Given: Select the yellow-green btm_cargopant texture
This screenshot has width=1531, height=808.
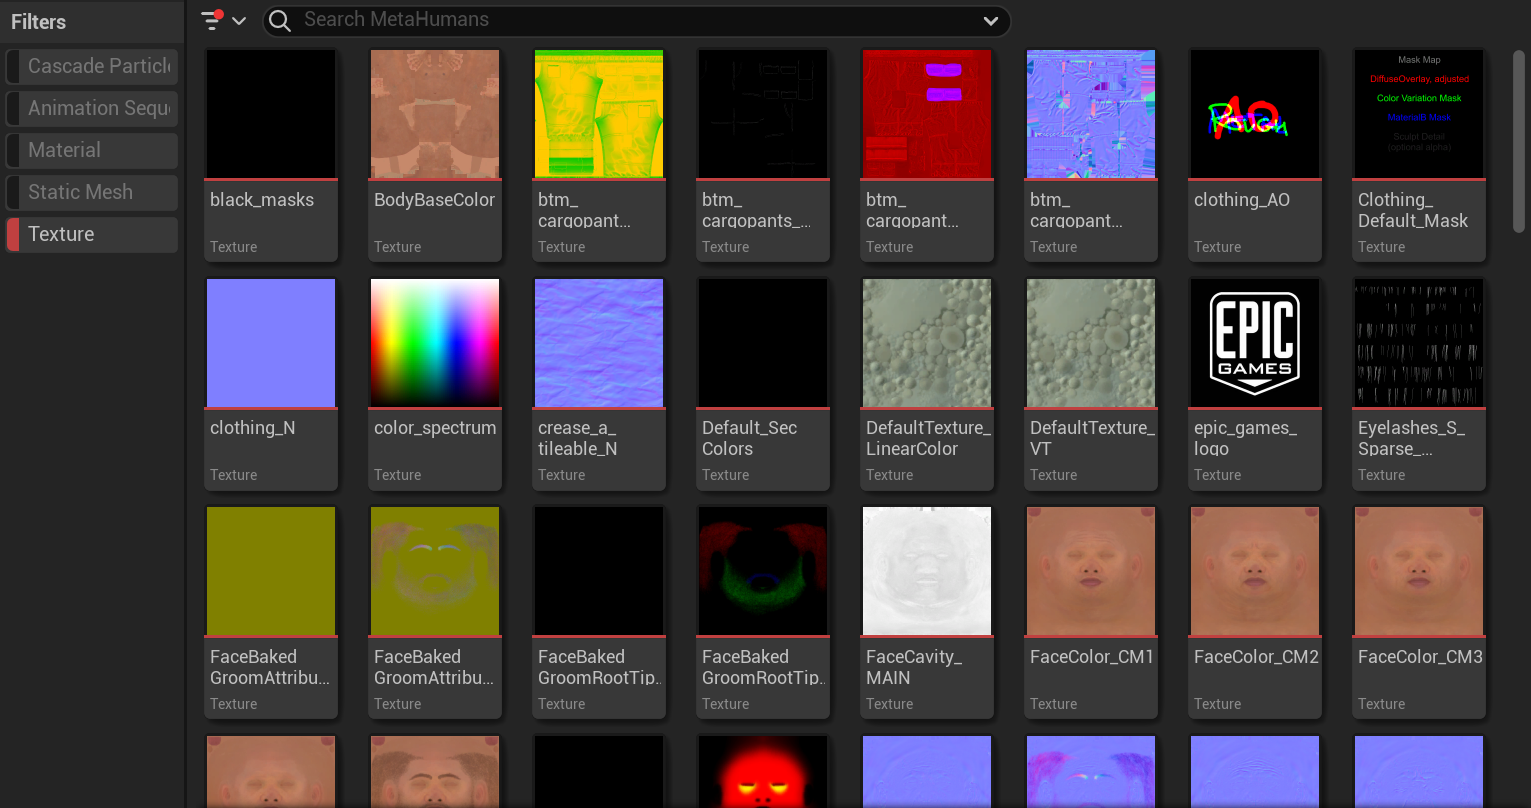Looking at the screenshot, I should click(x=599, y=155).
